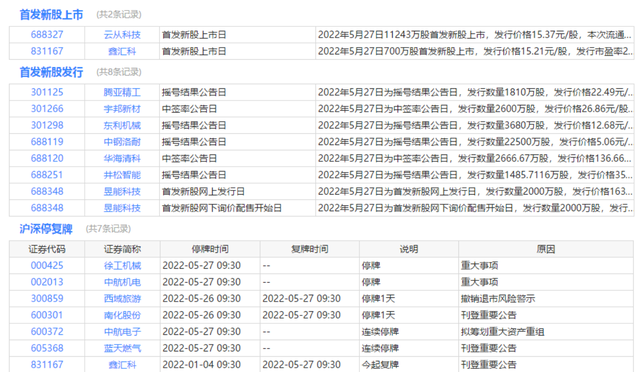Image resolution: width=640 pixels, height=372 pixels.
Task: Click code 831167 in the 首发新股上市 table
Action: click(x=47, y=51)
